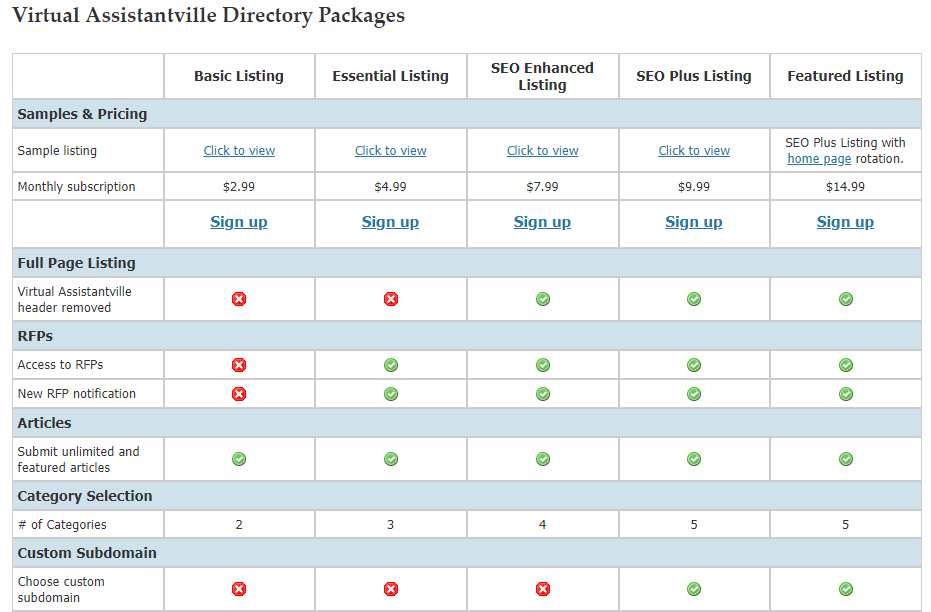
Task: Sign up for the Featured Listing package
Action: pyautogui.click(x=846, y=222)
